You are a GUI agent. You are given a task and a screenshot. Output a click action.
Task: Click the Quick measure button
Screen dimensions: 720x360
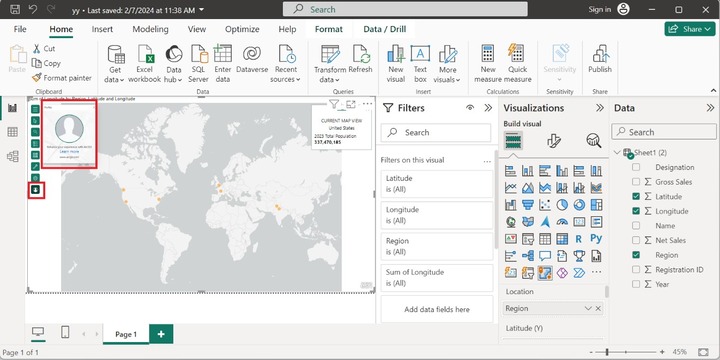[518, 64]
